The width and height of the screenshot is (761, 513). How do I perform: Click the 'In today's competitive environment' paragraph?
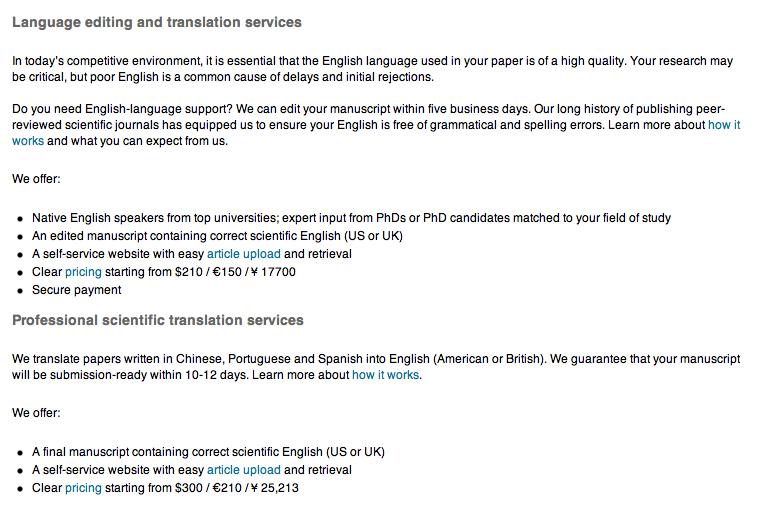point(200,61)
